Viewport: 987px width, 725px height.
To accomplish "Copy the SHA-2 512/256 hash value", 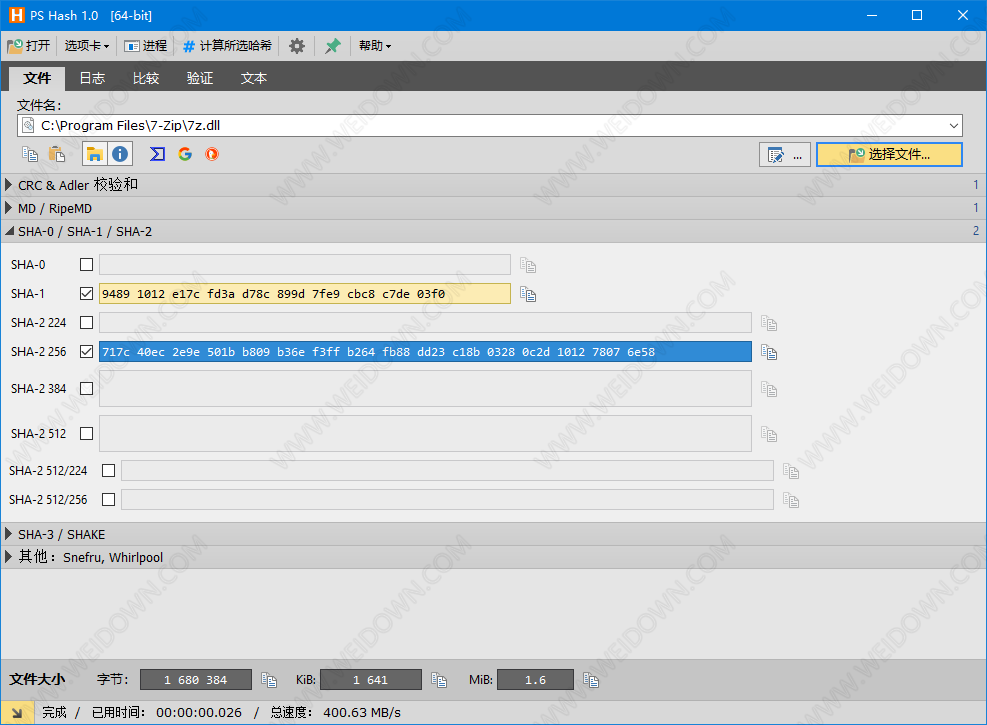I will [791, 500].
